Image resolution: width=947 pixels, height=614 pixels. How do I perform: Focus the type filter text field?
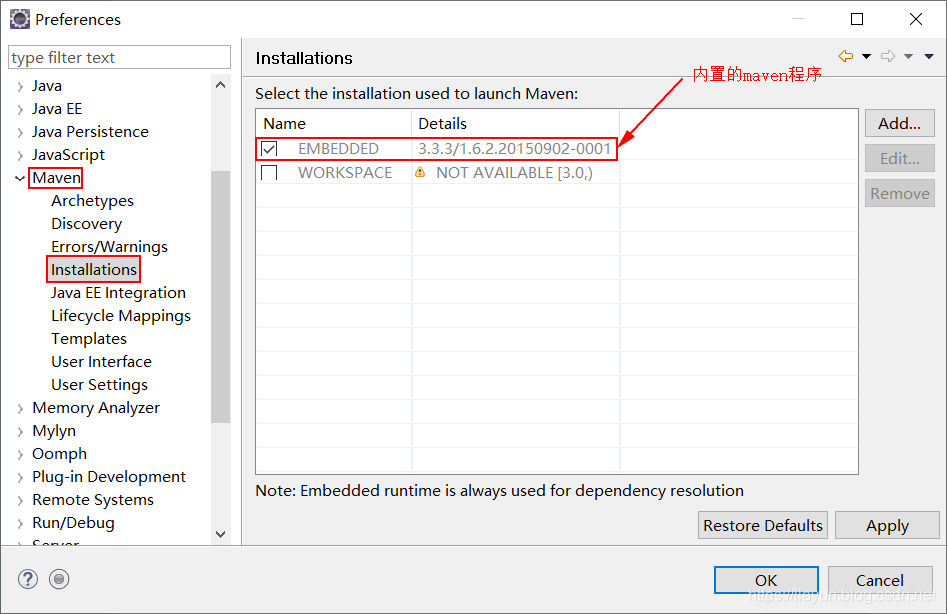(x=120, y=57)
